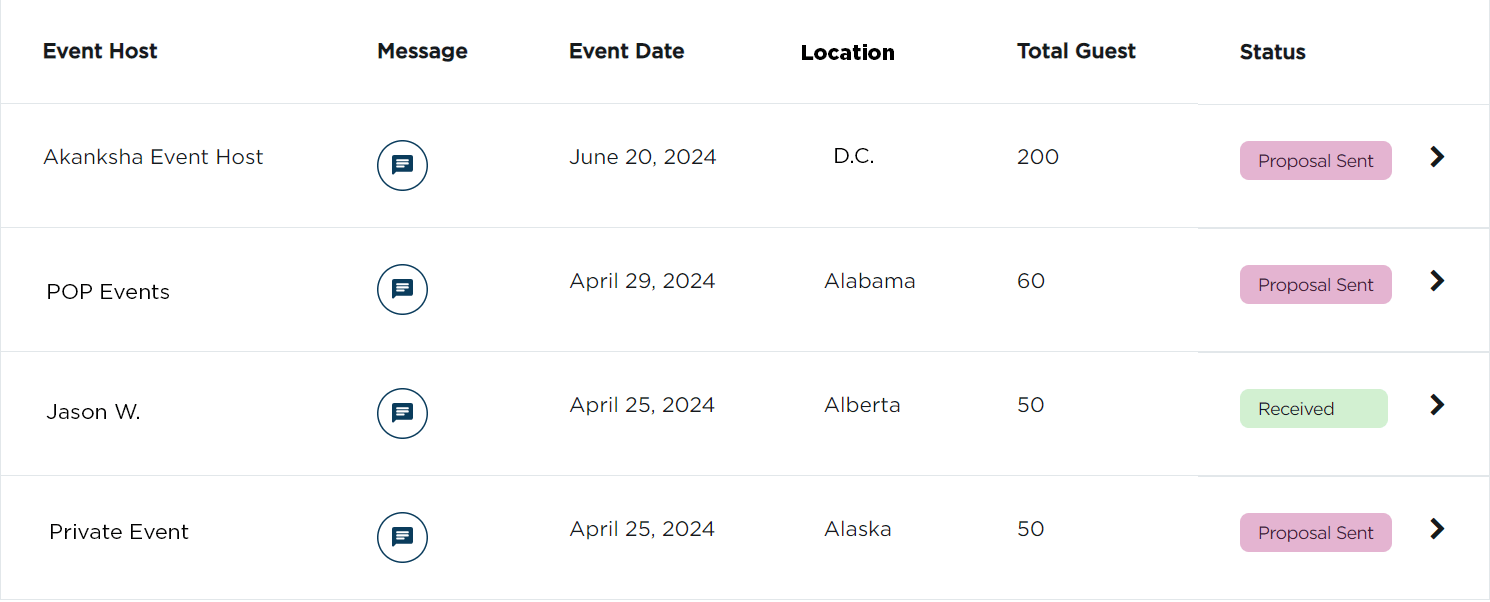Select the Jason W. host name
The width and height of the screenshot is (1490, 602).
(93, 412)
